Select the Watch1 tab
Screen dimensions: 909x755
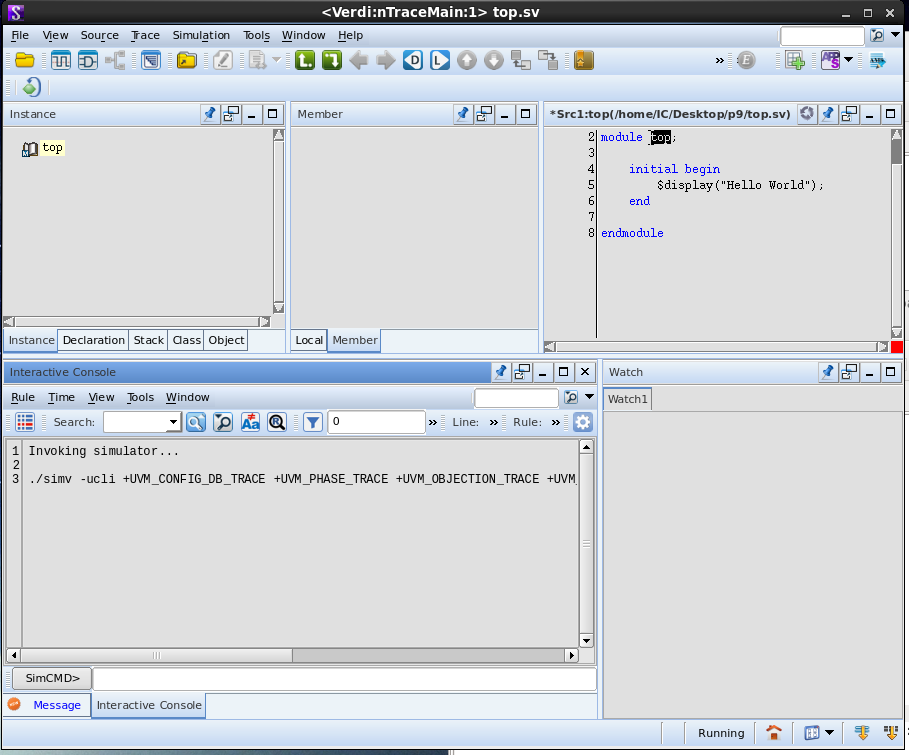(x=627, y=399)
